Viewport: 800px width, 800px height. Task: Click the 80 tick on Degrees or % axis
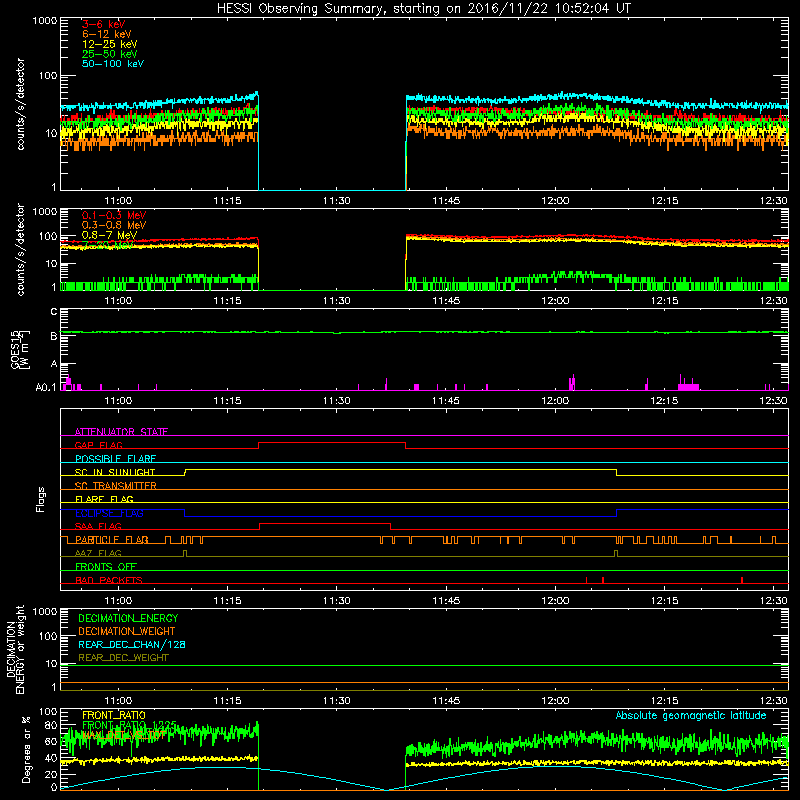pyautogui.click(x=51, y=724)
